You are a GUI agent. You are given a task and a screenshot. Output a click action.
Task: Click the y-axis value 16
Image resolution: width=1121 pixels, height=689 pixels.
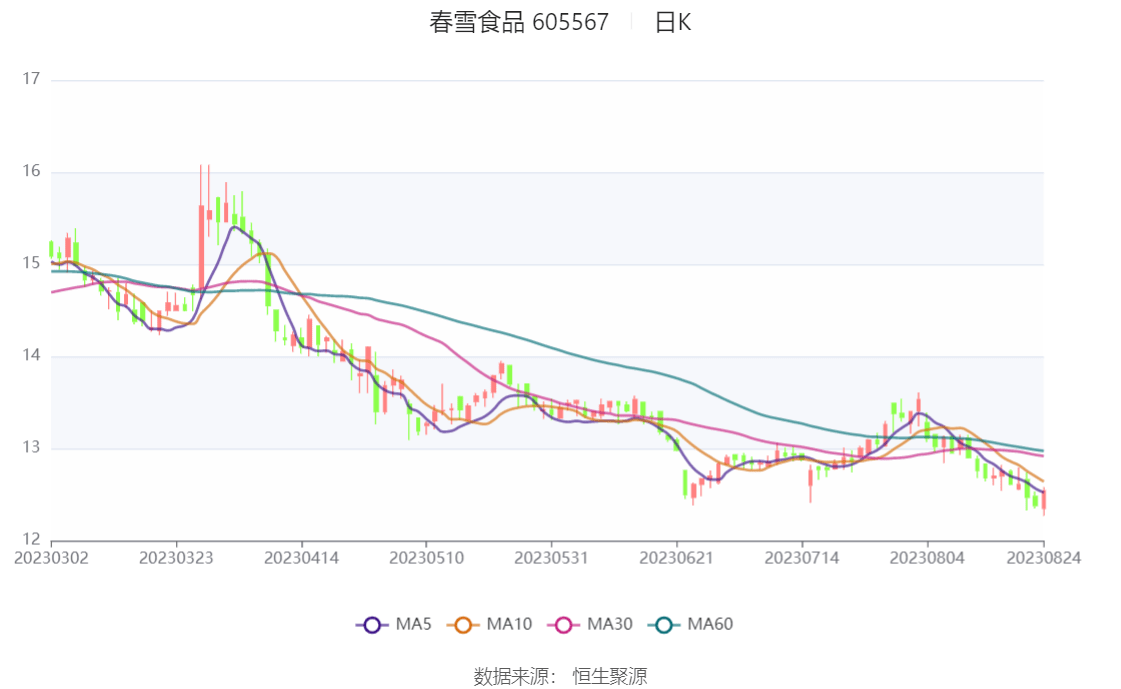31,171
